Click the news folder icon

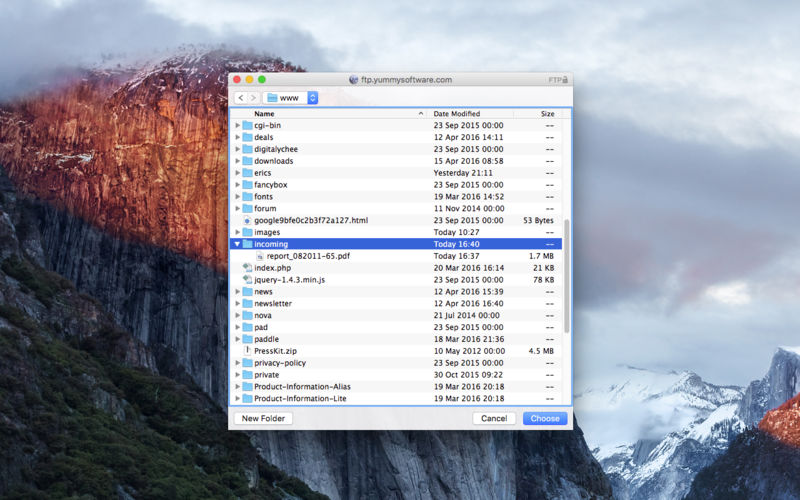(247, 291)
